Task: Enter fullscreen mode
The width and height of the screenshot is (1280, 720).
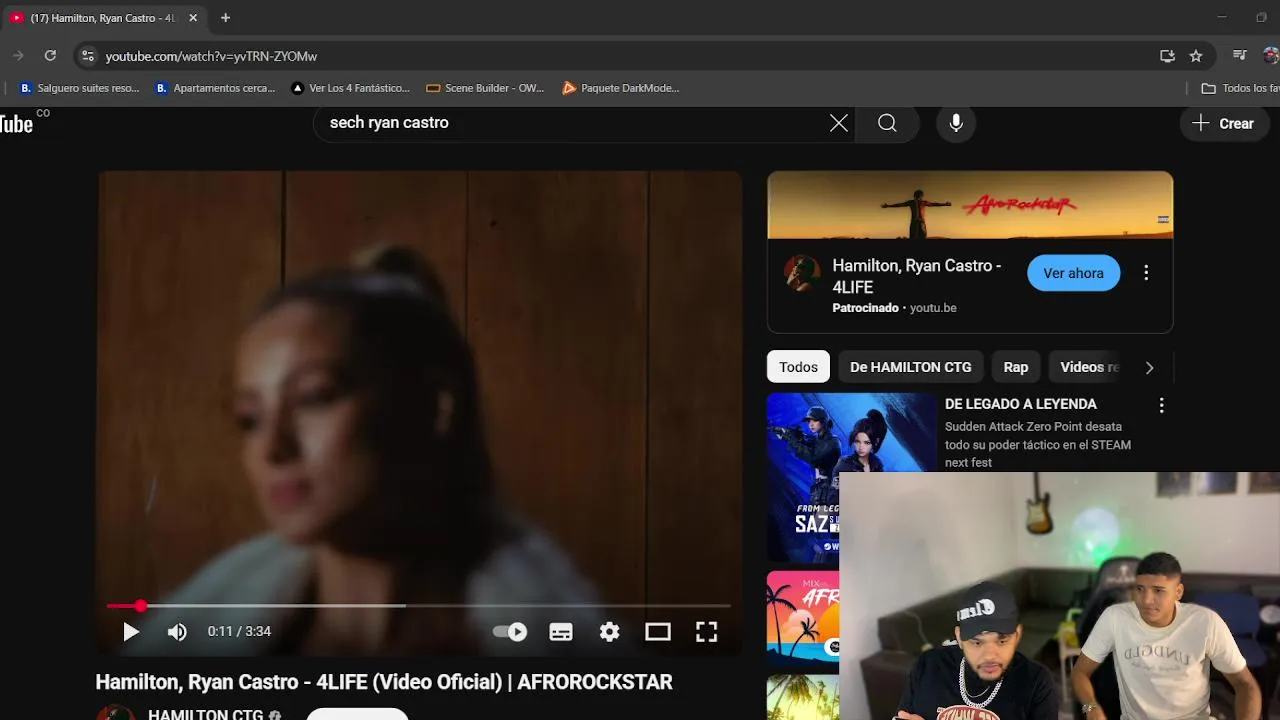Action: point(707,632)
